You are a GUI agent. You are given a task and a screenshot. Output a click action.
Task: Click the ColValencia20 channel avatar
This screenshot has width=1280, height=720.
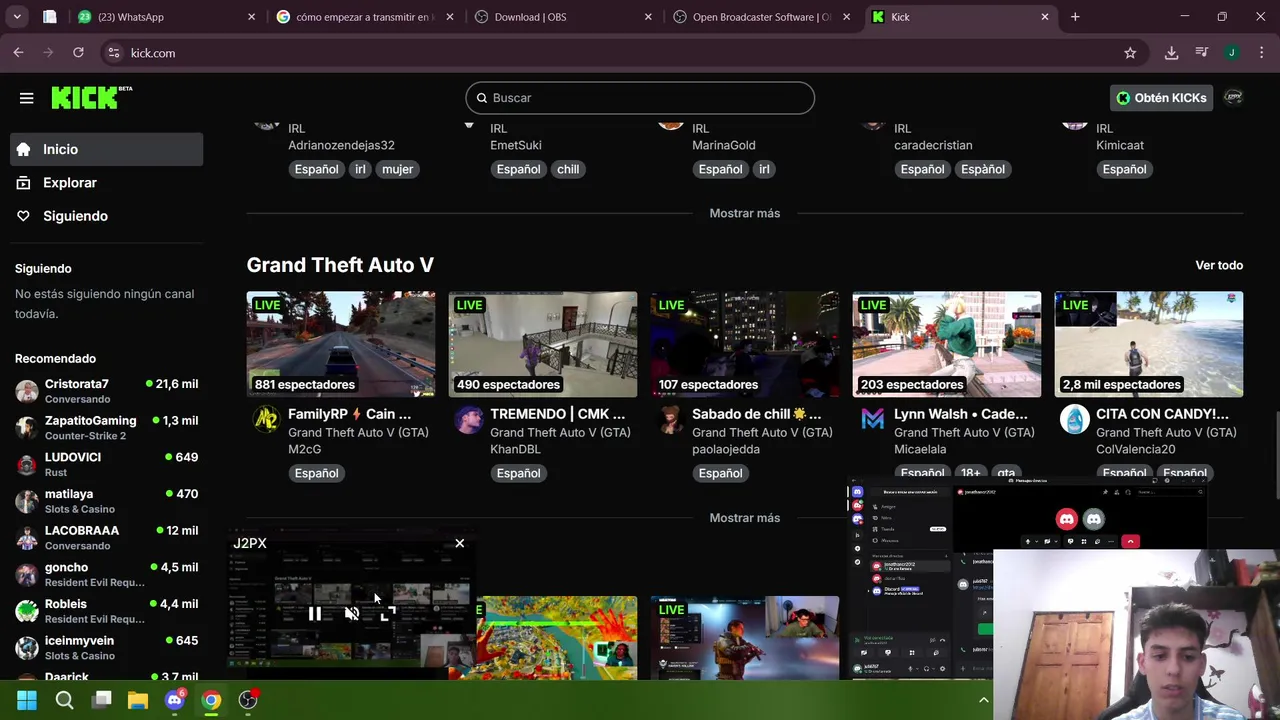pyautogui.click(x=1074, y=419)
